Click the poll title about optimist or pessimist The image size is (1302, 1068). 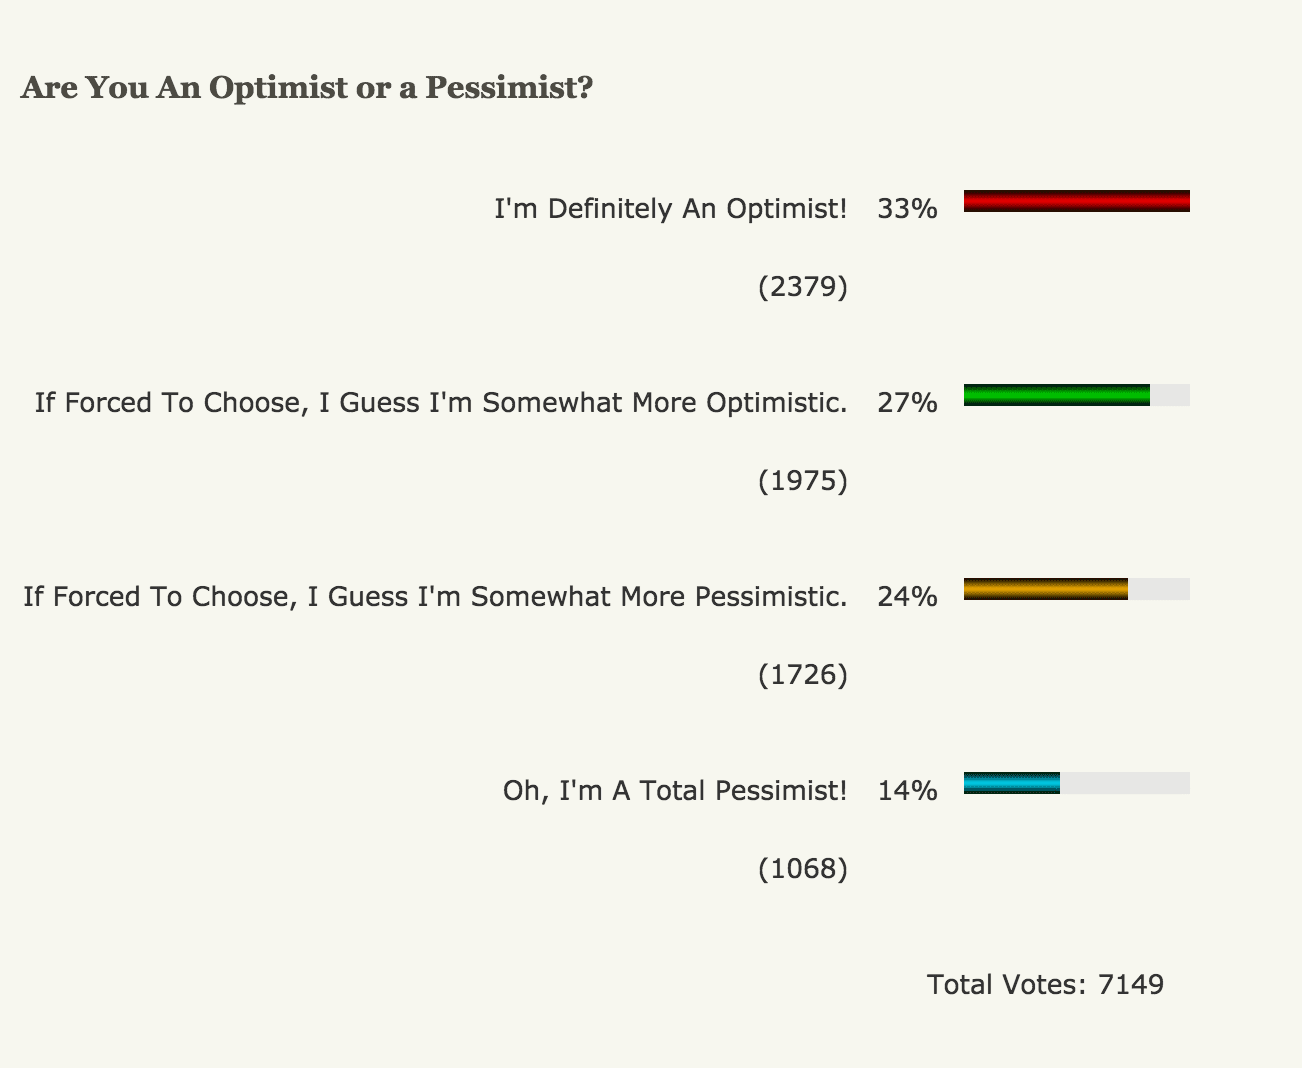(x=307, y=88)
